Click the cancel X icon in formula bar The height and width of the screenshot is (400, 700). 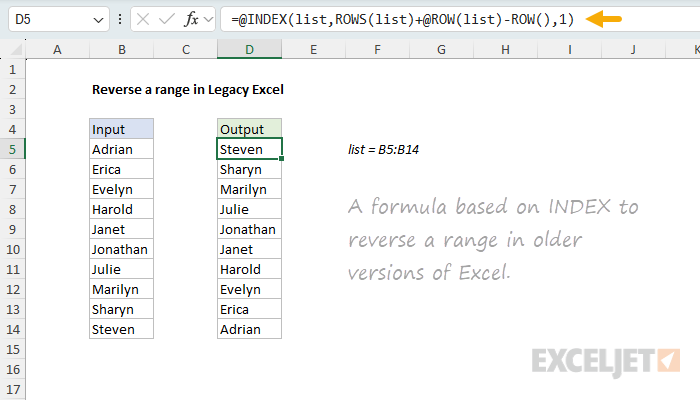coord(143,19)
